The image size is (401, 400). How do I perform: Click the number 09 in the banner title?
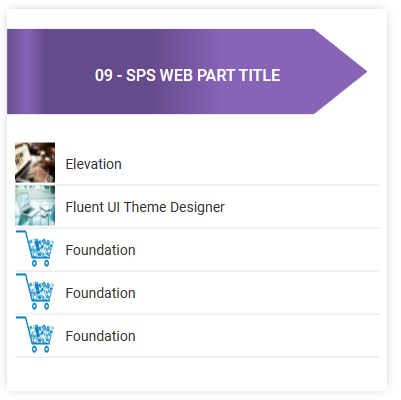click(x=104, y=75)
